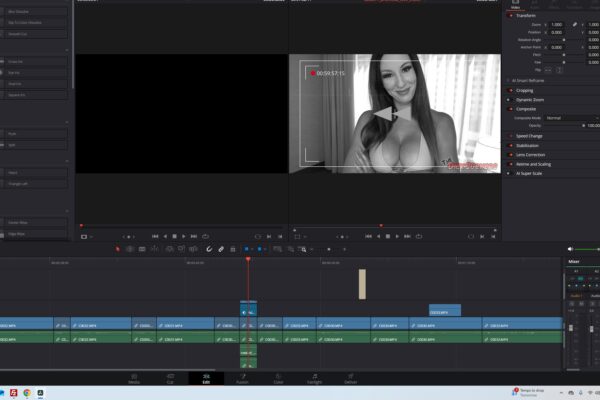Click the zoom link chain icon in Transform

pyautogui.click(x=574, y=23)
